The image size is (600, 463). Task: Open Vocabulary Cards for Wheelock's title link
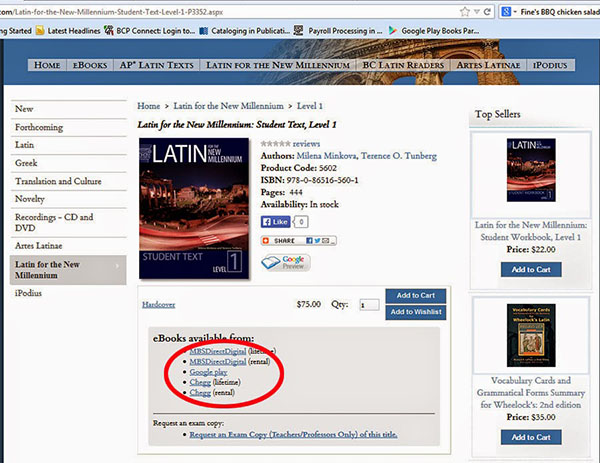(531, 393)
